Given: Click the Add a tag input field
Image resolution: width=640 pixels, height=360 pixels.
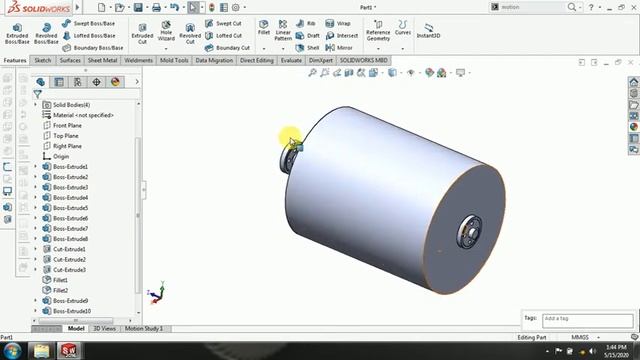Looking at the screenshot, I should click(587, 320).
